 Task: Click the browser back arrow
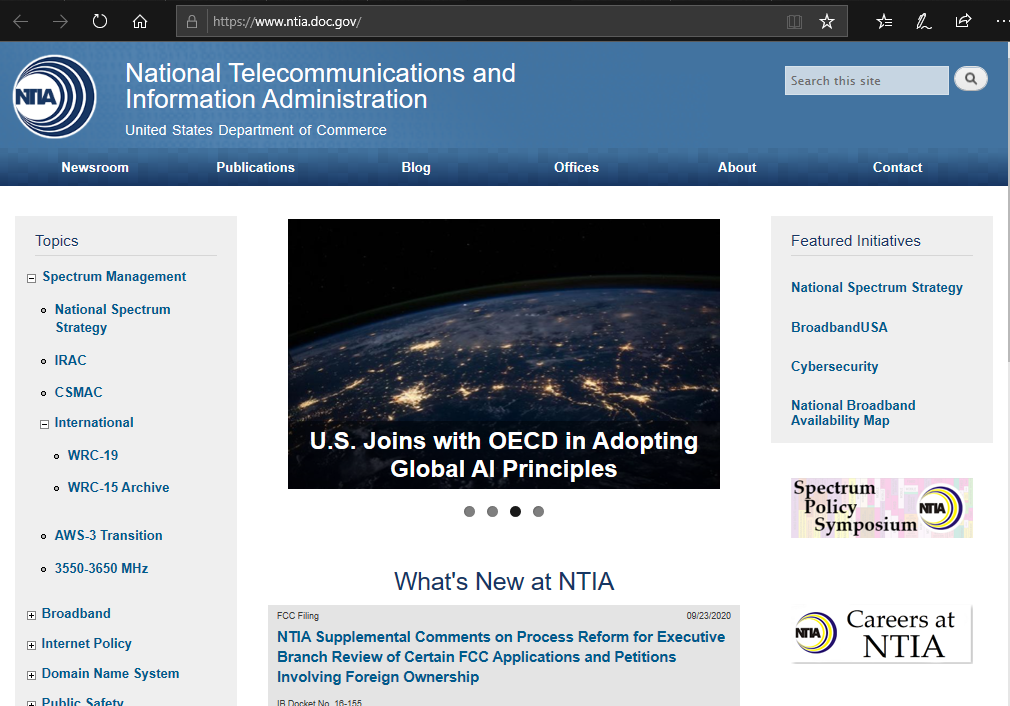tap(21, 22)
